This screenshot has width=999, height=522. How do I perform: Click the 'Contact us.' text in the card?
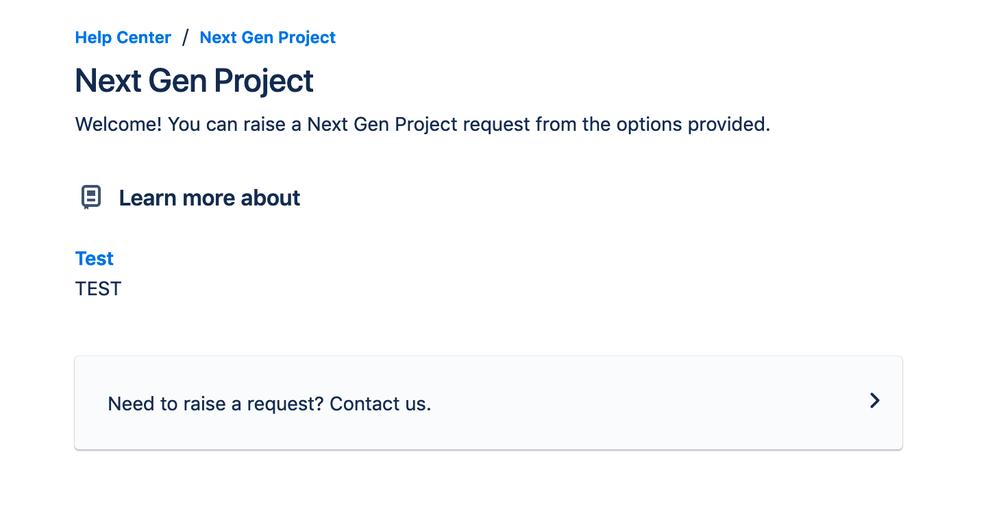pos(380,405)
